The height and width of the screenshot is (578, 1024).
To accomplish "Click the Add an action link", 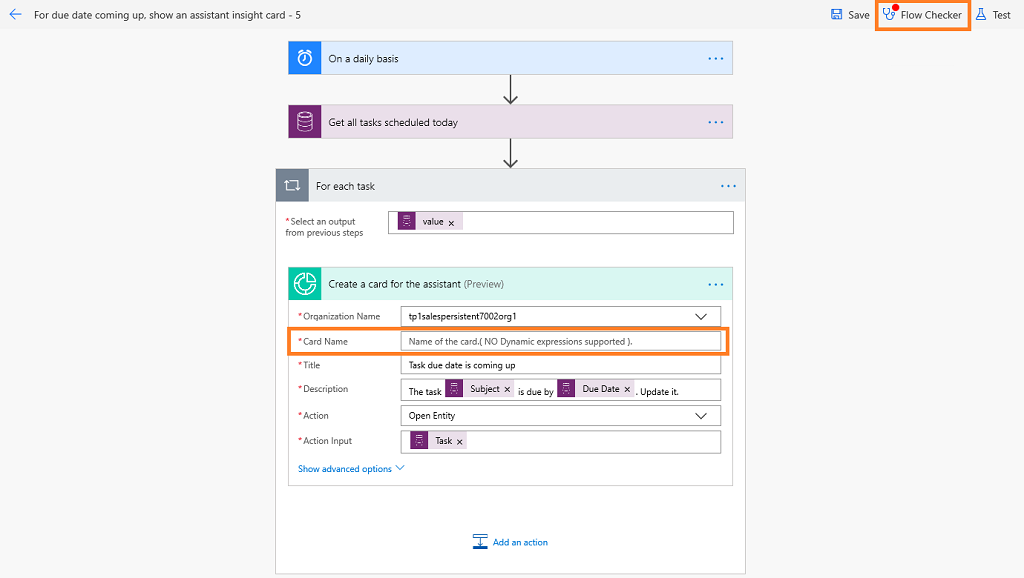I will 520,542.
